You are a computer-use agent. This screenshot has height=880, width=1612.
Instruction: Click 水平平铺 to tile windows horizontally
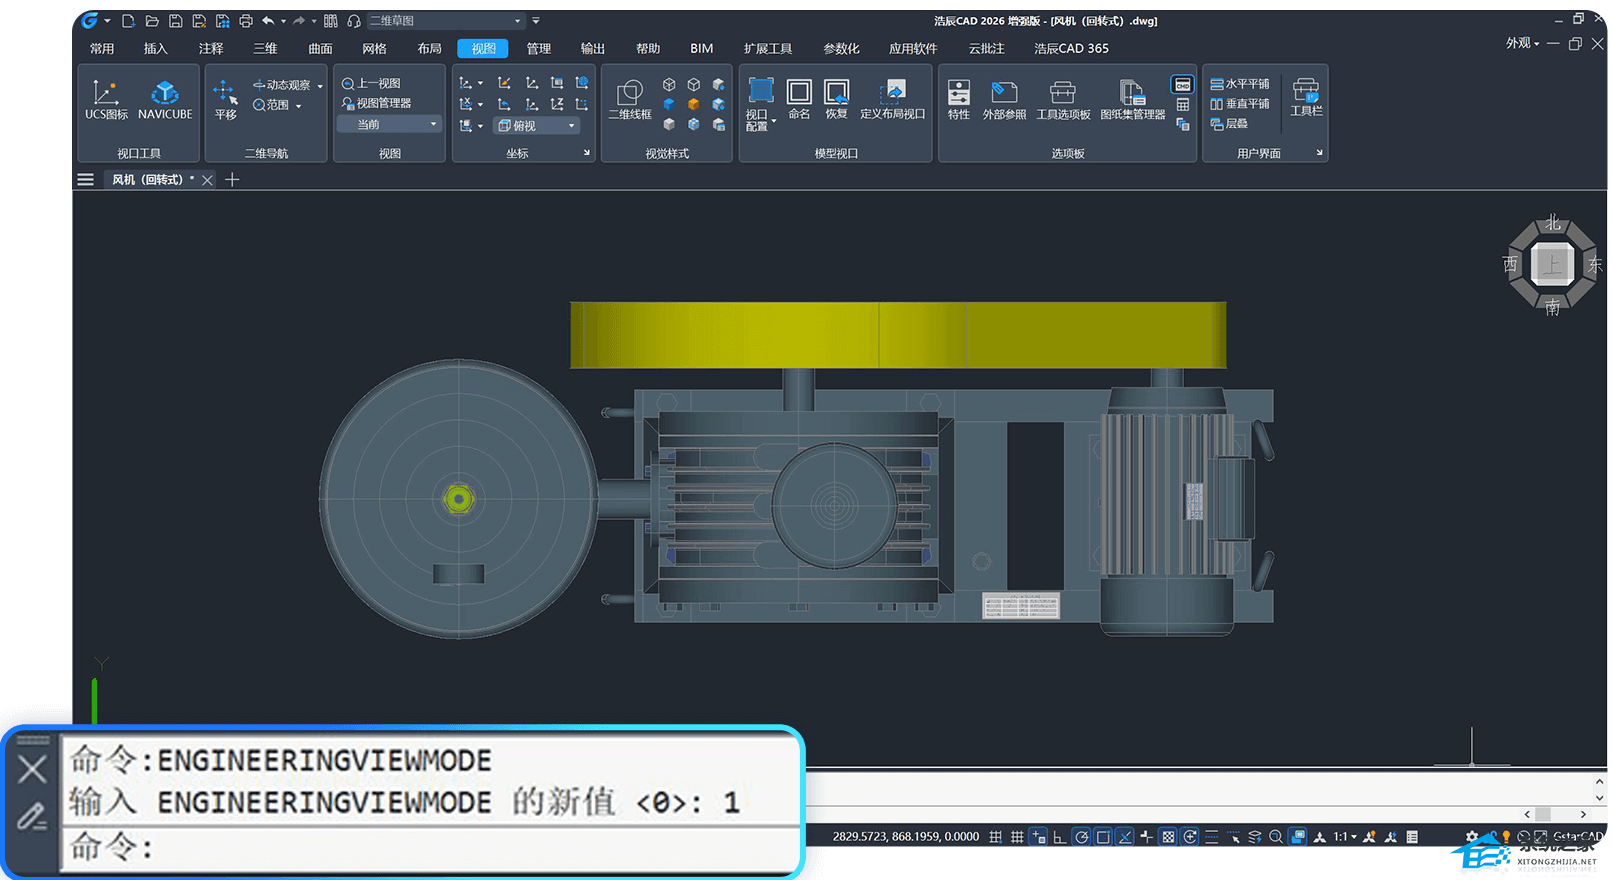(1240, 84)
